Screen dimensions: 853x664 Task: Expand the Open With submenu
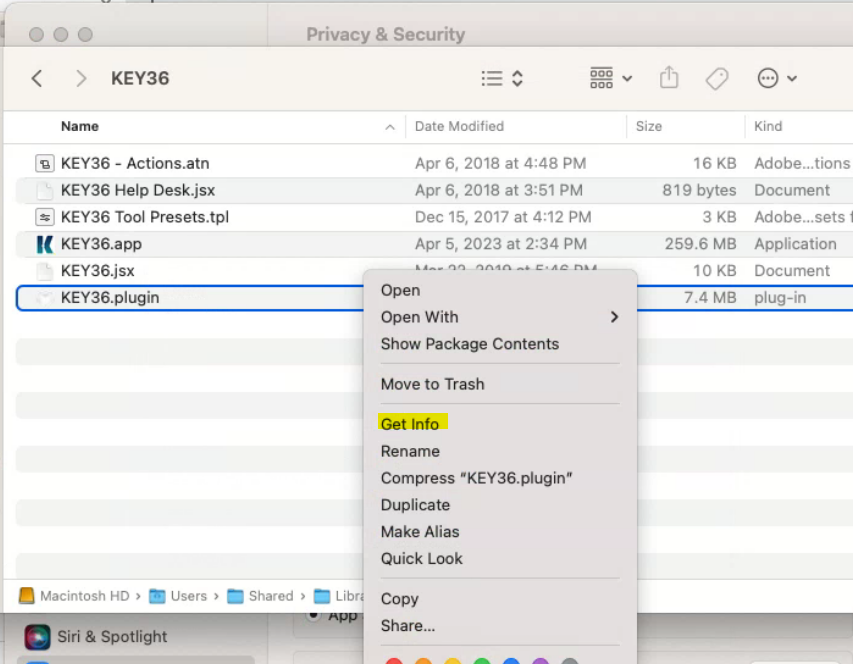click(419, 317)
